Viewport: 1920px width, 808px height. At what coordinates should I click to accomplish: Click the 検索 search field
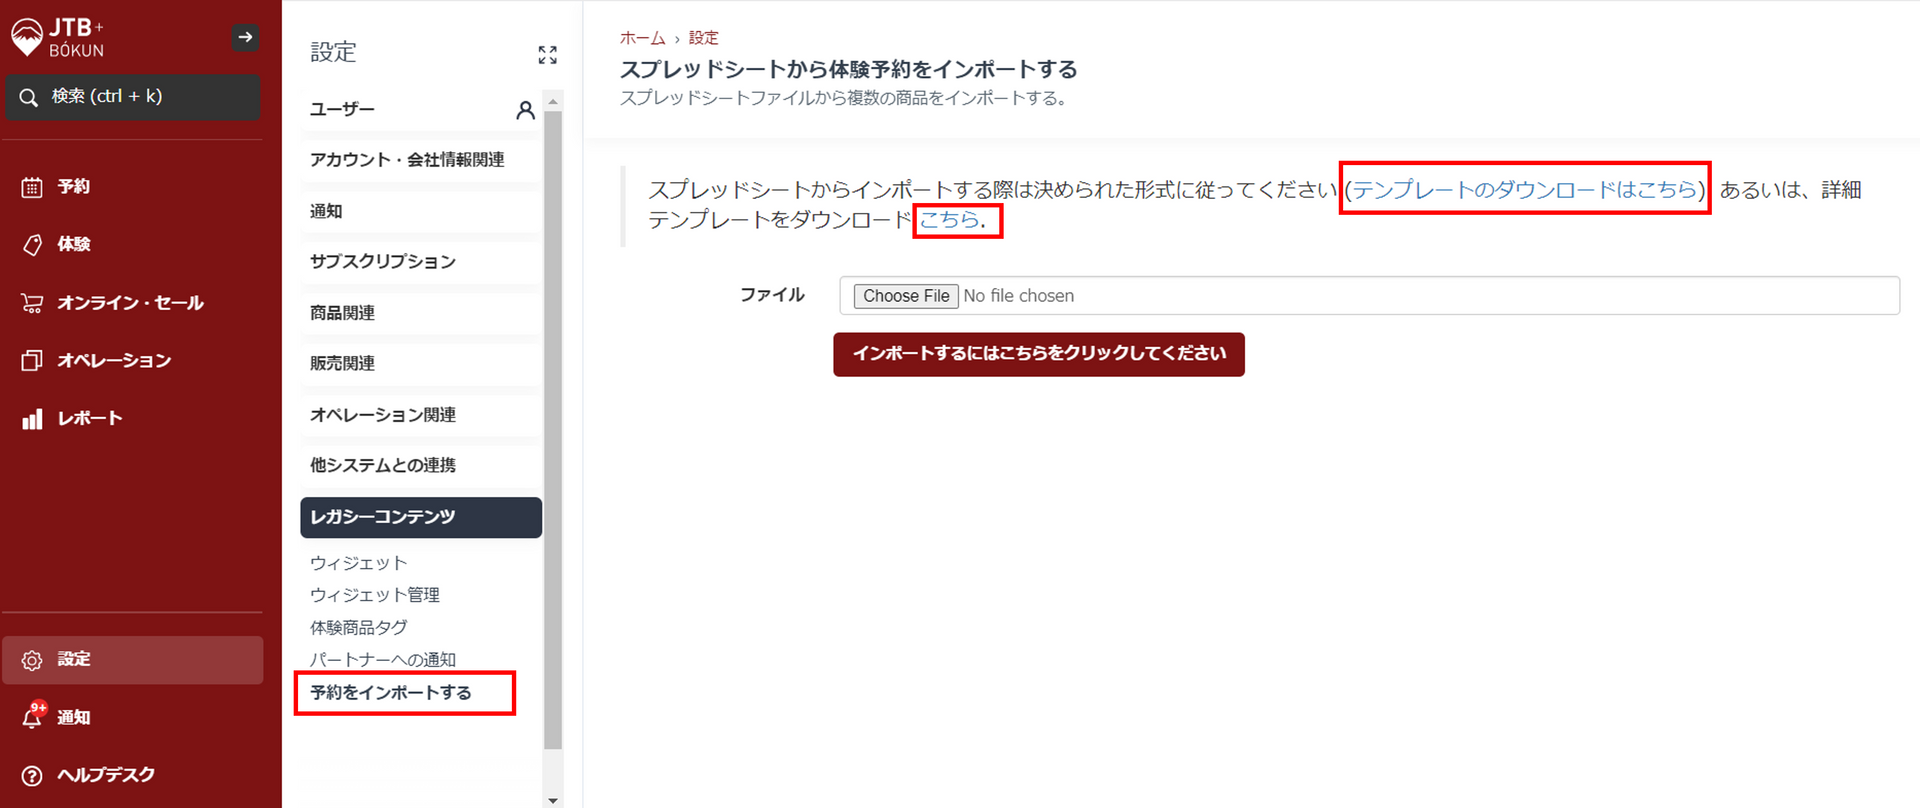click(133, 97)
